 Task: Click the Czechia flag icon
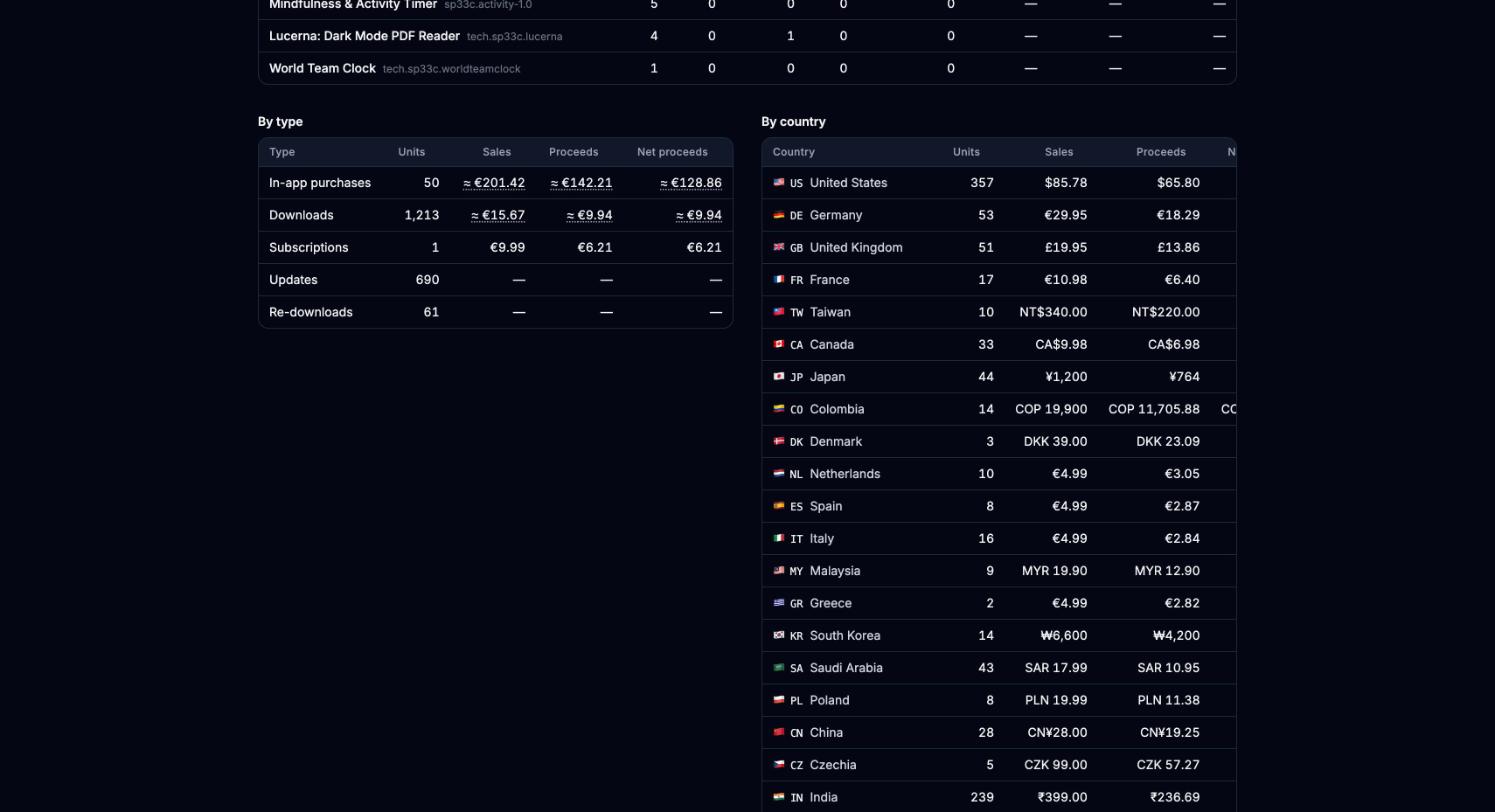[x=779, y=765]
